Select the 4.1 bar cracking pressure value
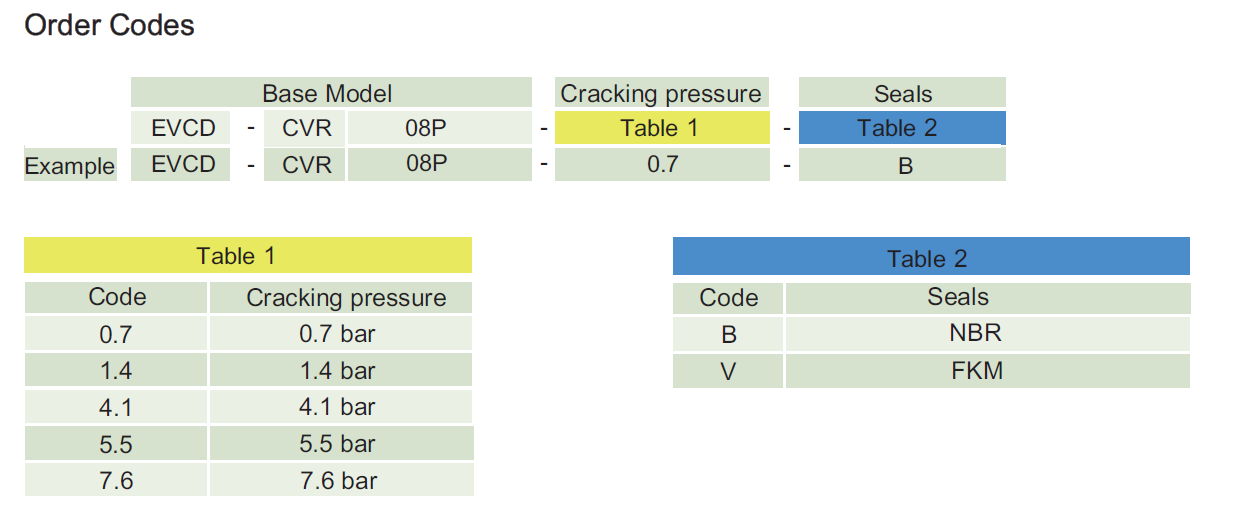The height and width of the screenshot is (520, 1238). click(x=338, y=407)
